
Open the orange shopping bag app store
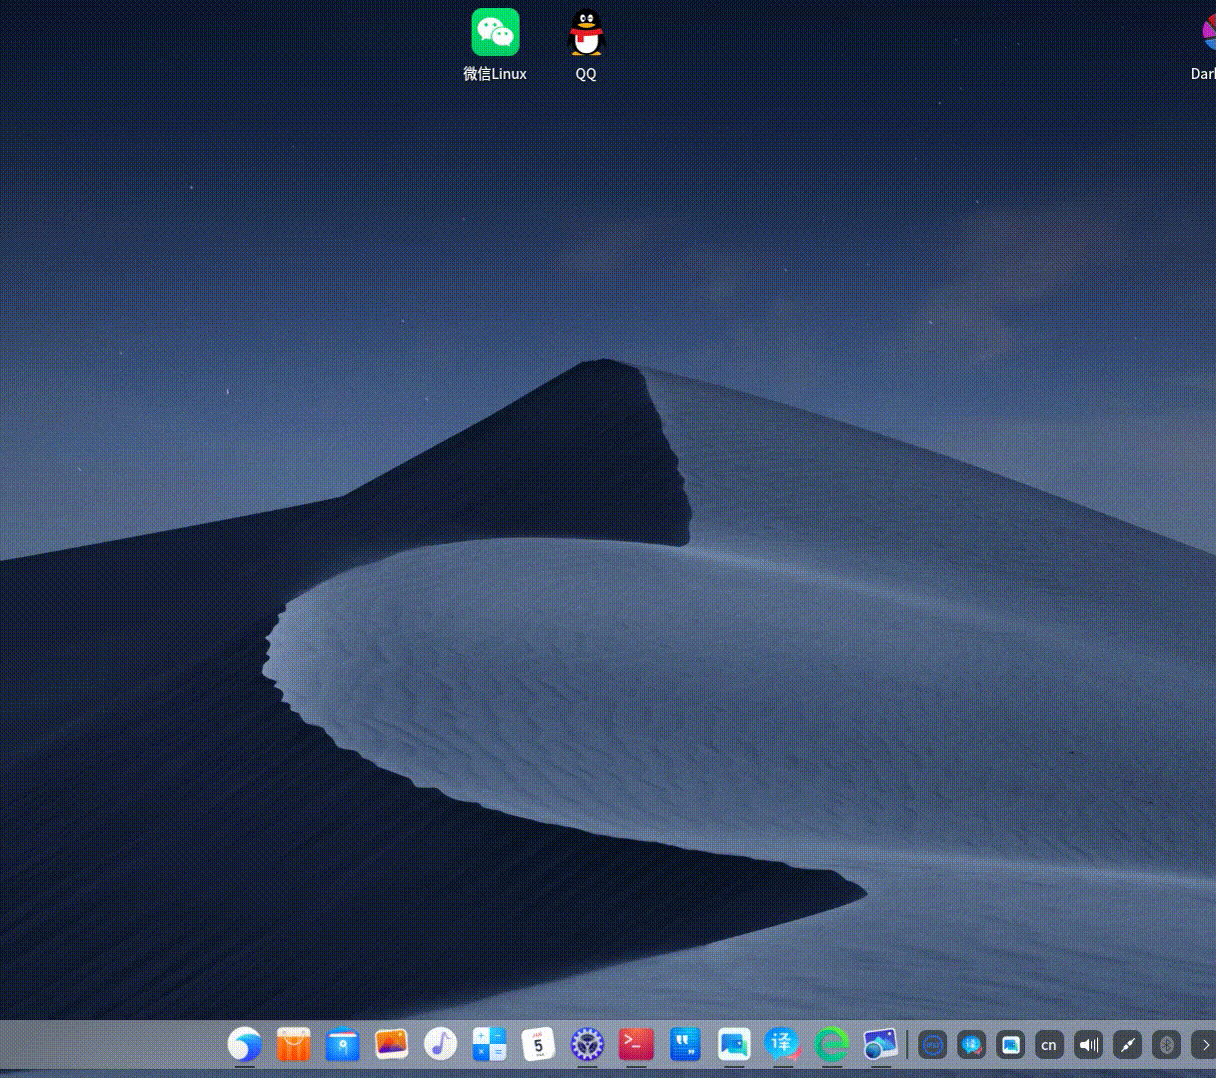pyautogui.click(x=293, y=1045)
